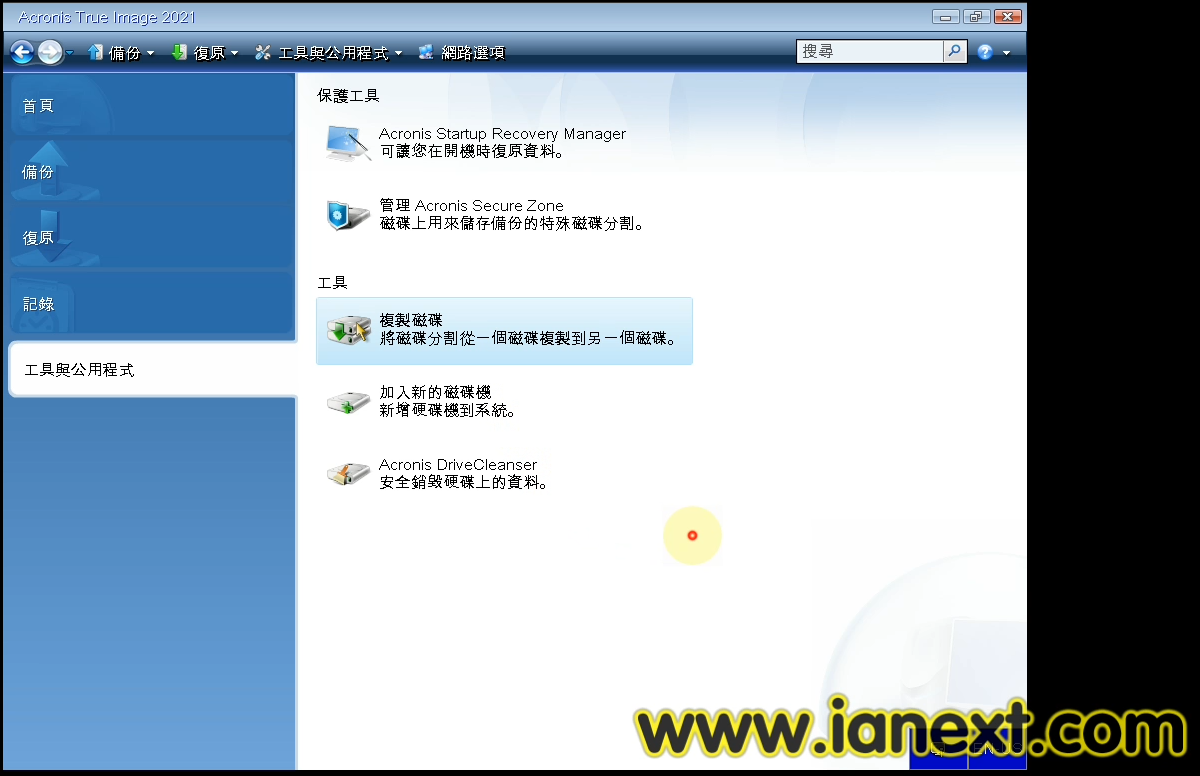Click description 新增硬碟機到系統。
This screenshot has height=776, width=1200.
pyautogui.click(x=448, y=411)
